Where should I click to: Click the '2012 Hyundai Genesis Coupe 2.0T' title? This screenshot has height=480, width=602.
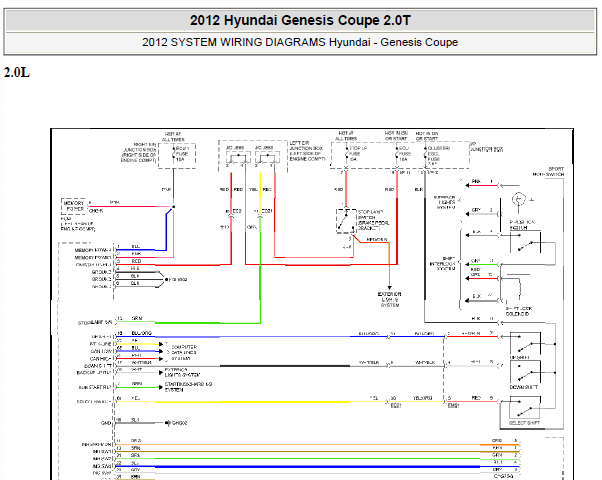point(300,20)
